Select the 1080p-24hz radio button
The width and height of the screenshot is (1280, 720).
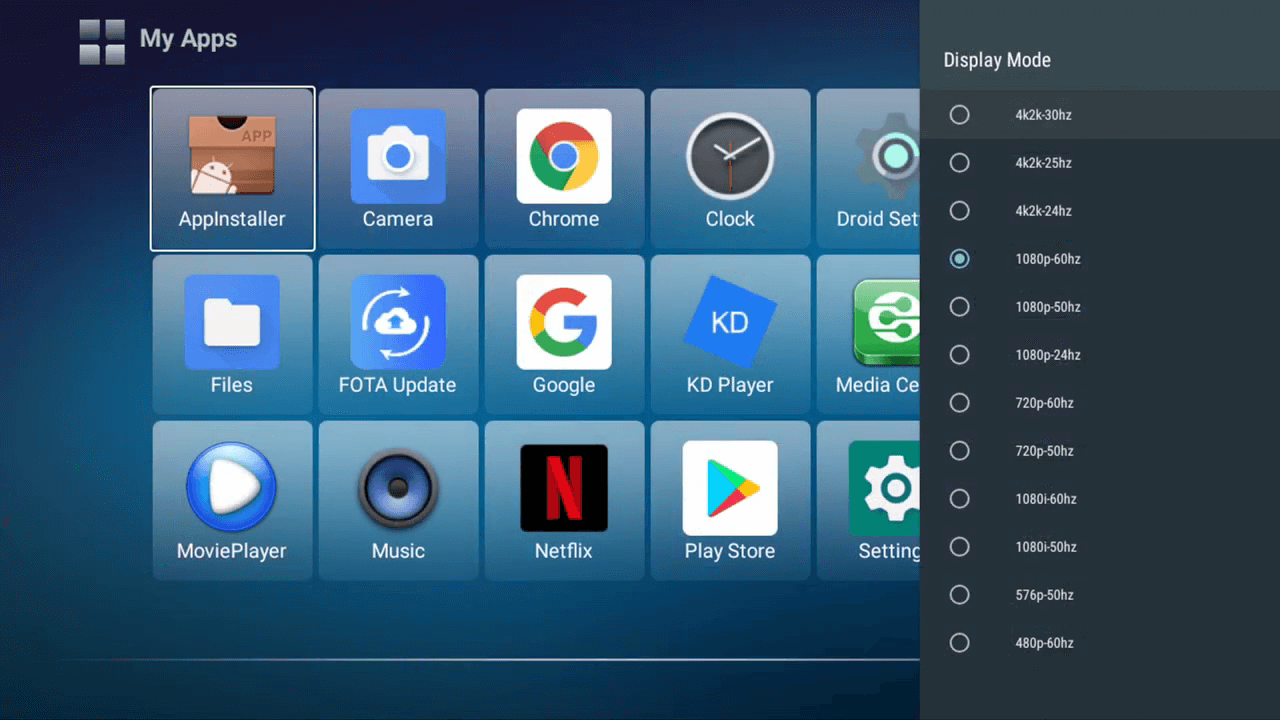959,355
